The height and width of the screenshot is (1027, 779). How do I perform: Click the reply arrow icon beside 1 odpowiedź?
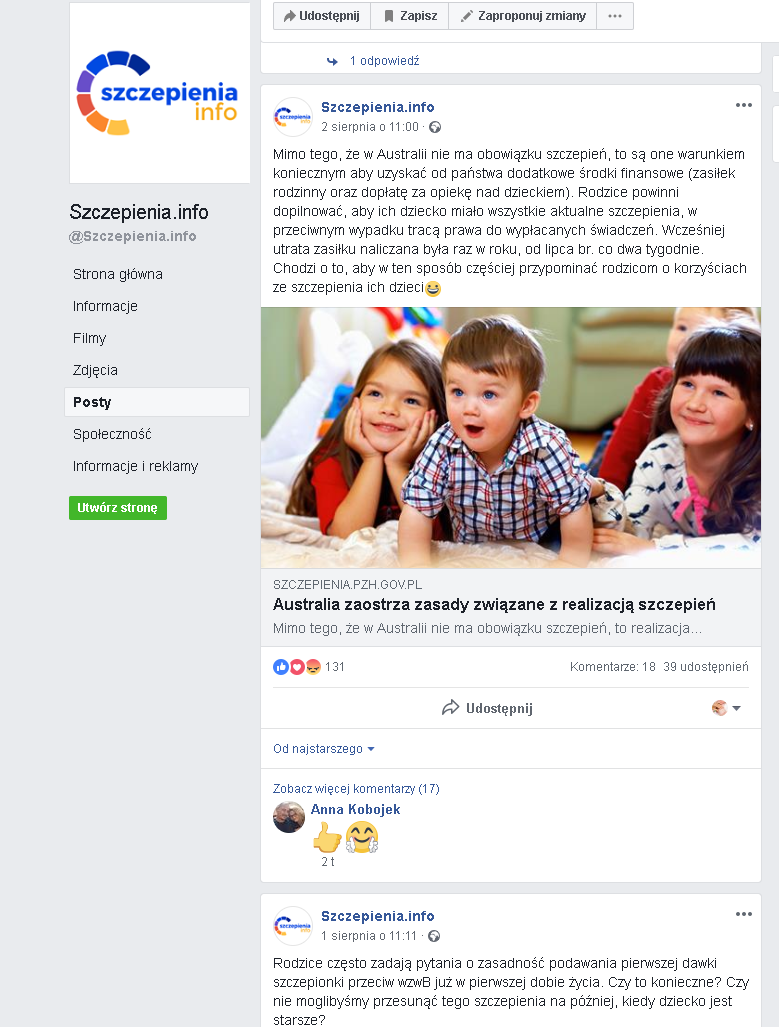(x=332, y=61)
